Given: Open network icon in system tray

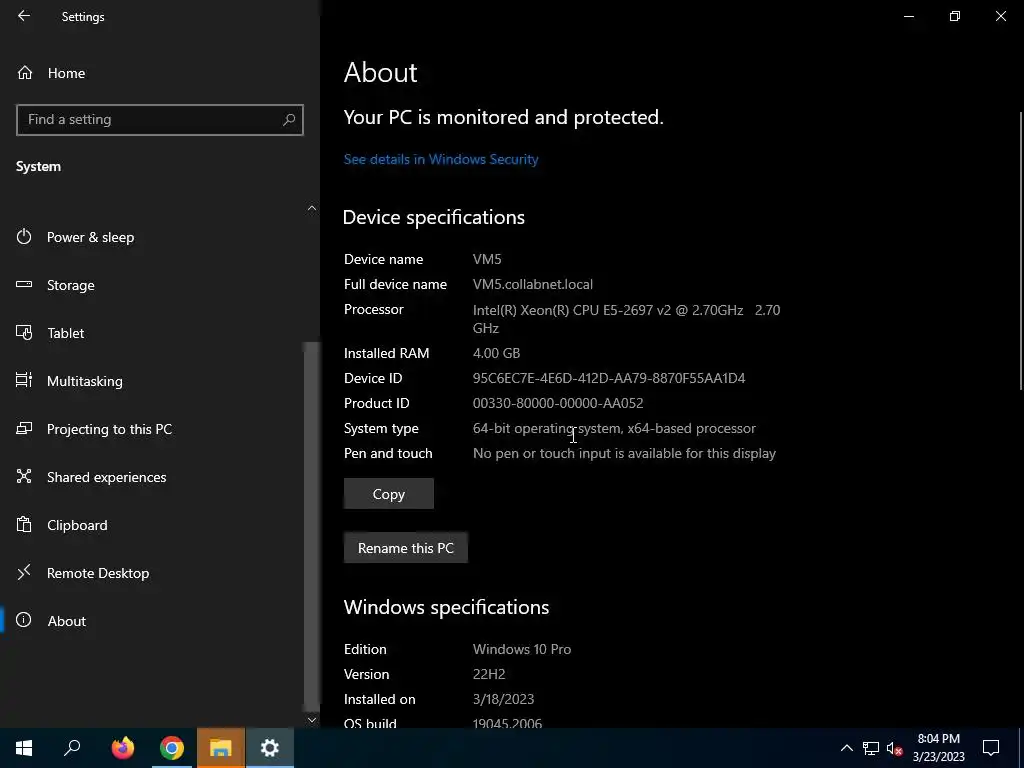Looking at the screenshot, I should (871, 748).
